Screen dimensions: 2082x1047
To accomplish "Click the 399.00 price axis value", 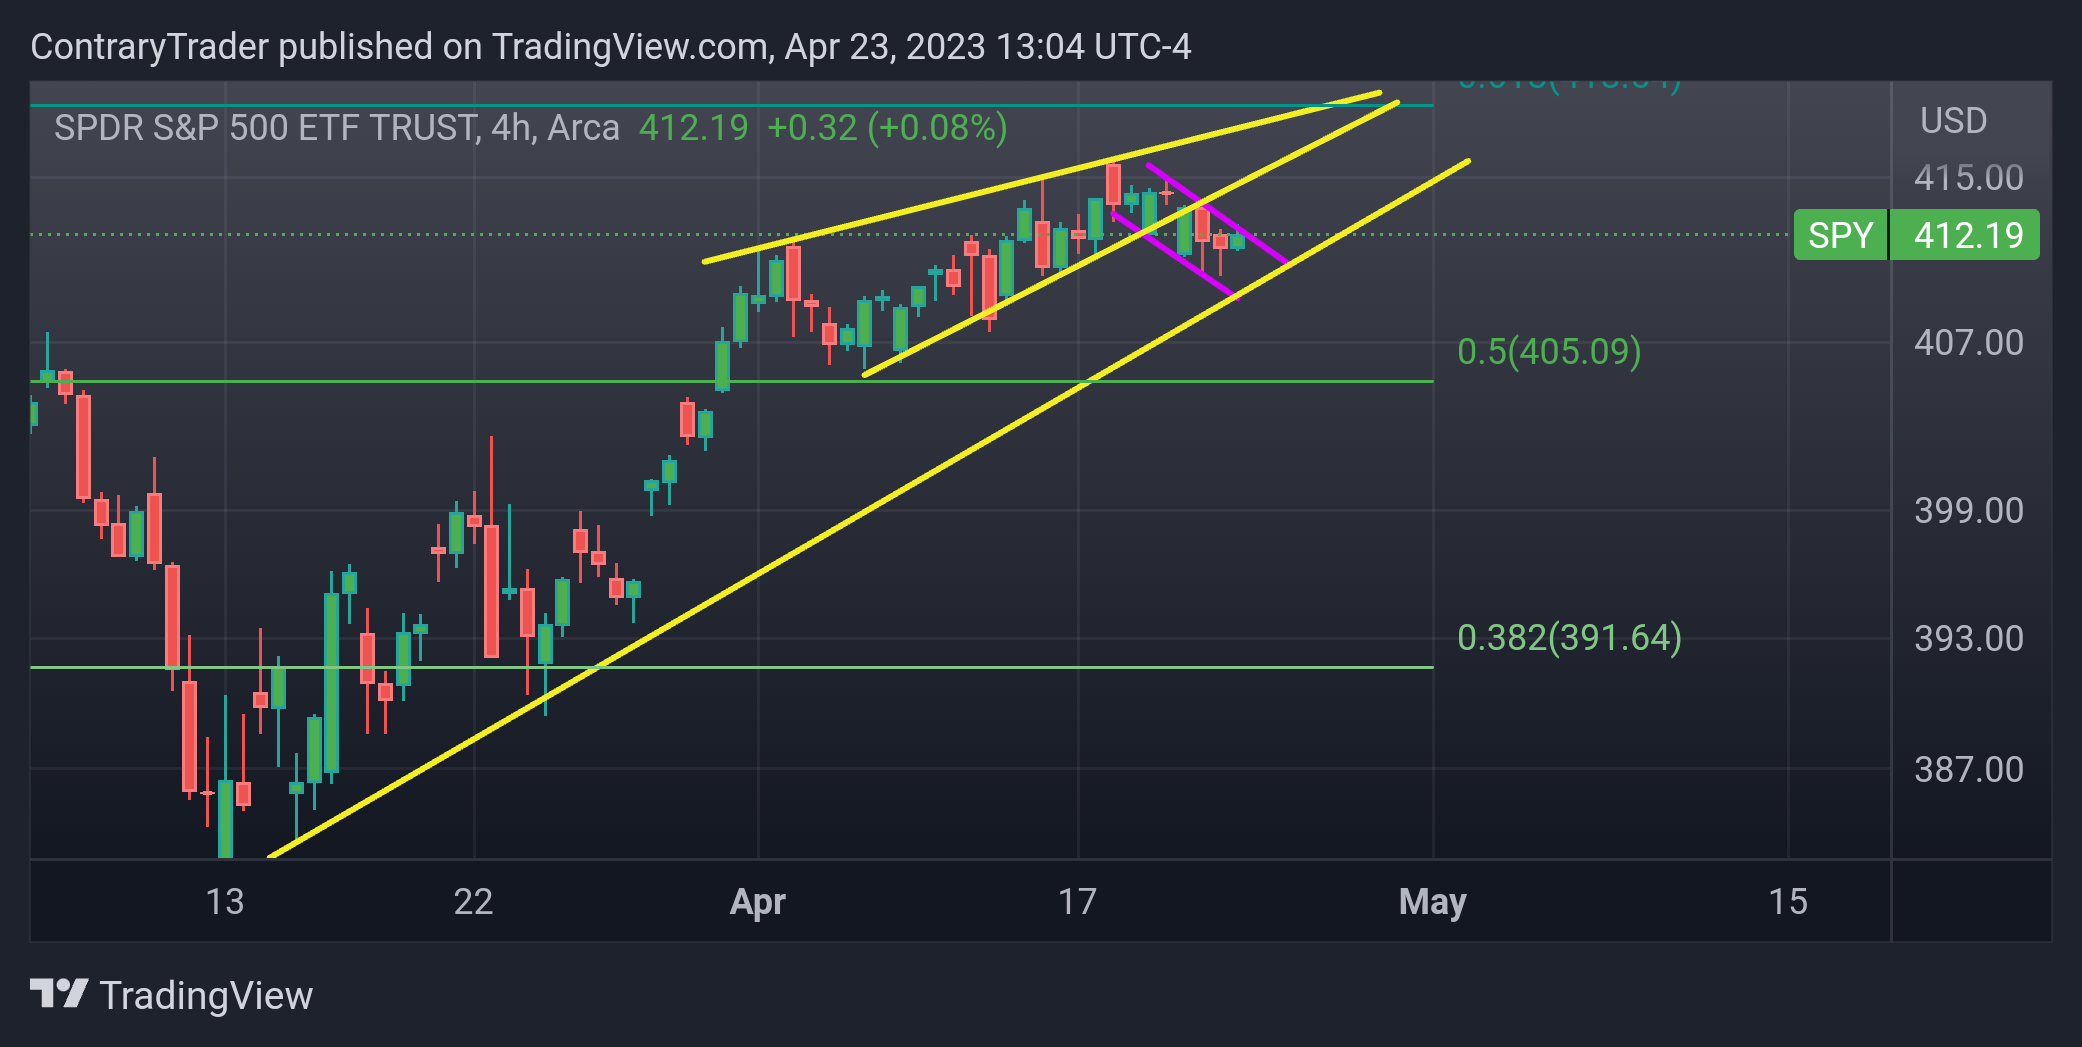I will 1968,511.
